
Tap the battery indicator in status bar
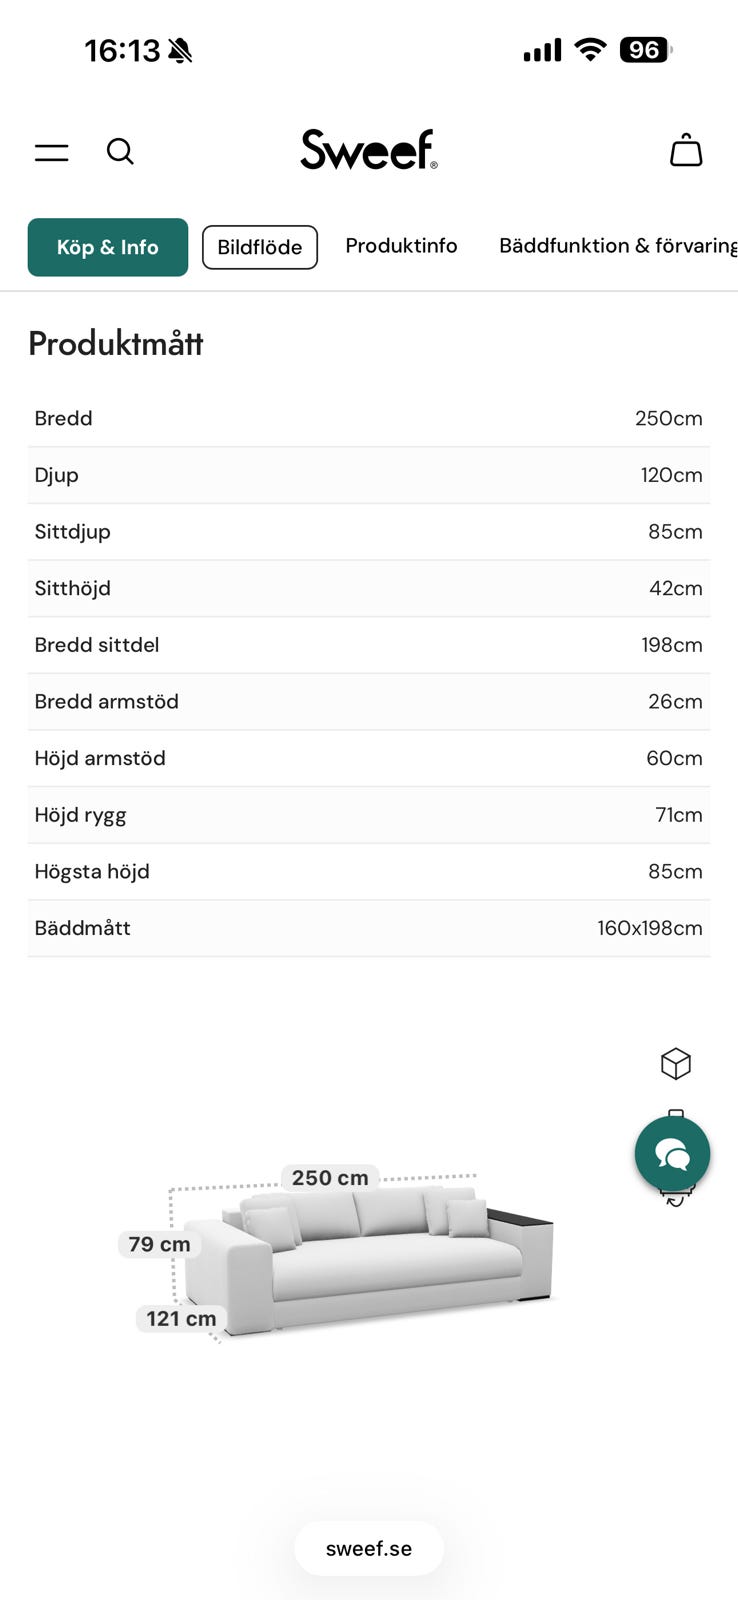click(x=645, y=50)
